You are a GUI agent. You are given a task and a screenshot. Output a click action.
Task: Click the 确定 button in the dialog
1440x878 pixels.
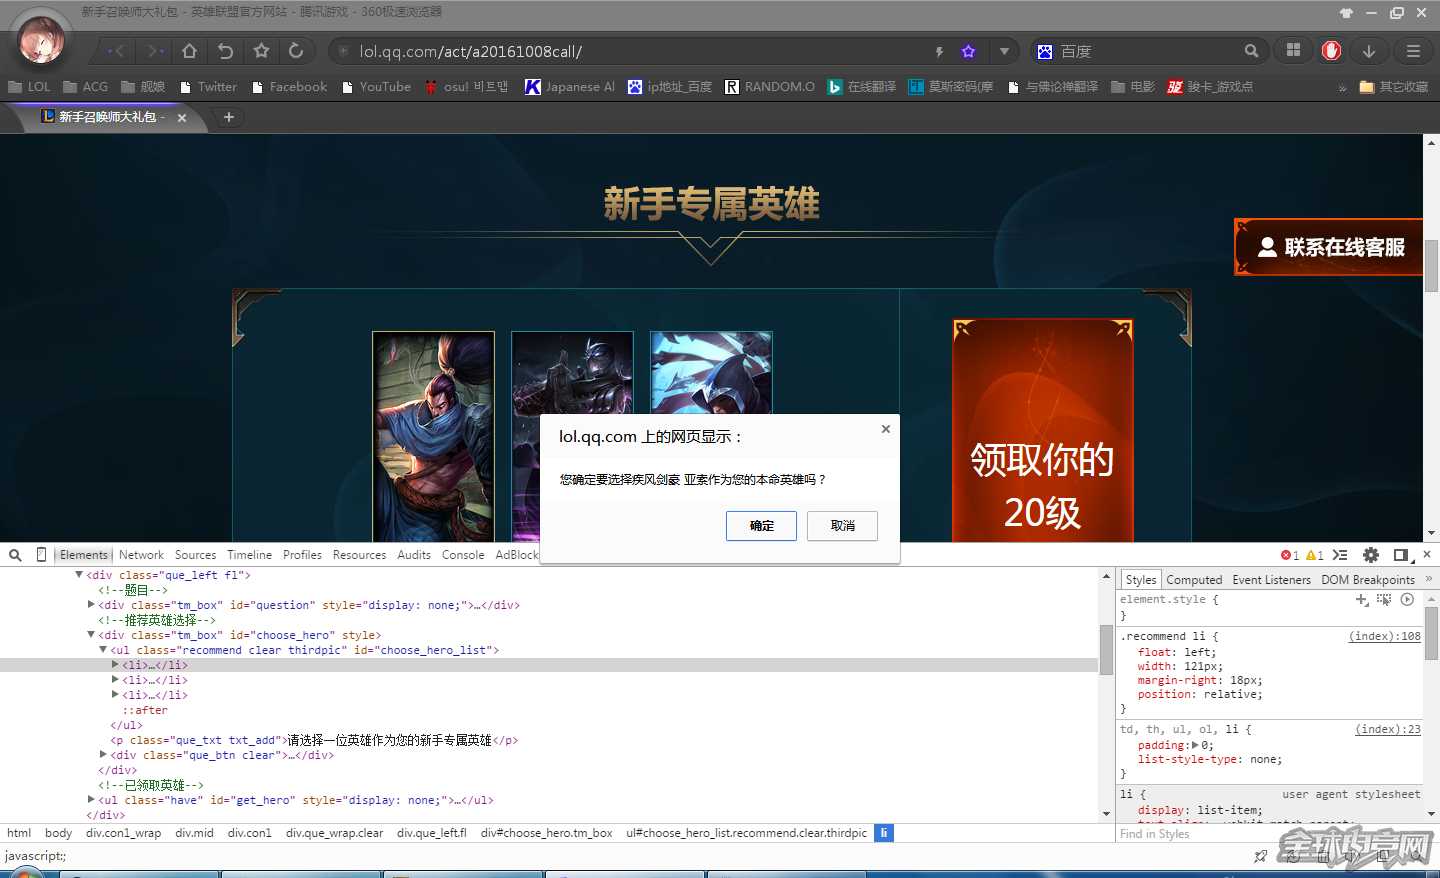761,526
